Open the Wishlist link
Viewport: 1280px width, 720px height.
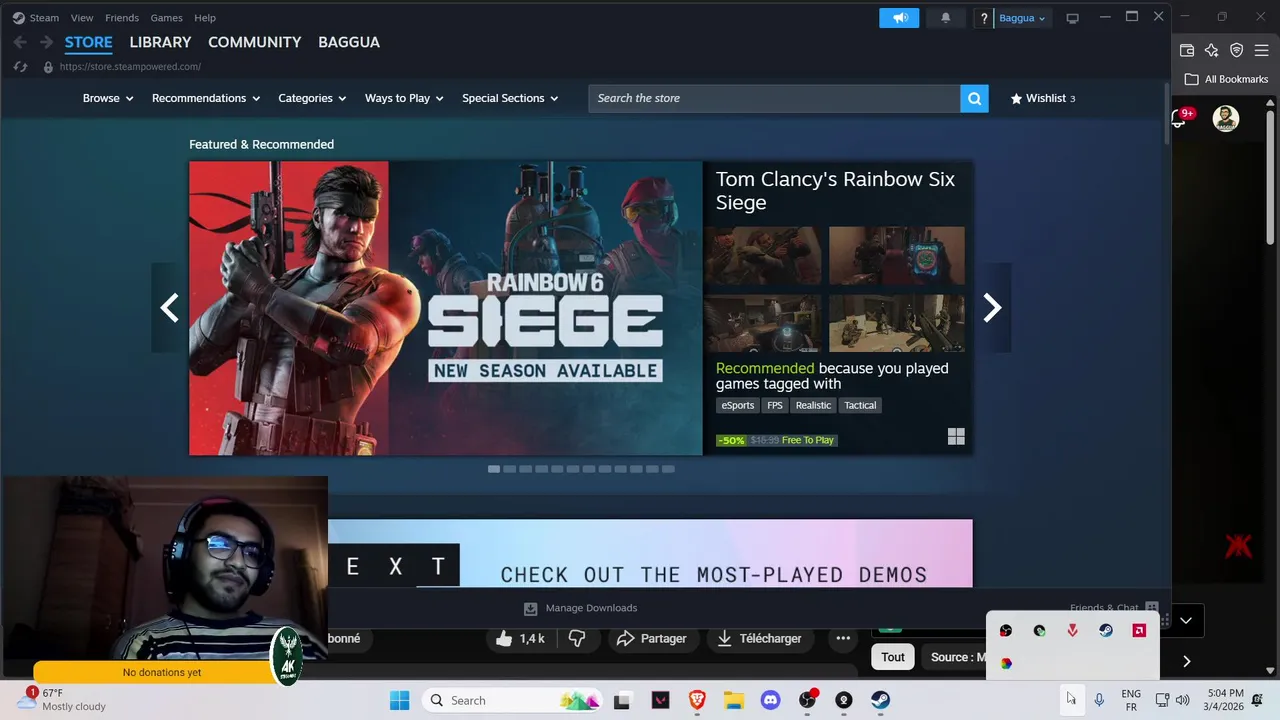[x=1043, y=98]
